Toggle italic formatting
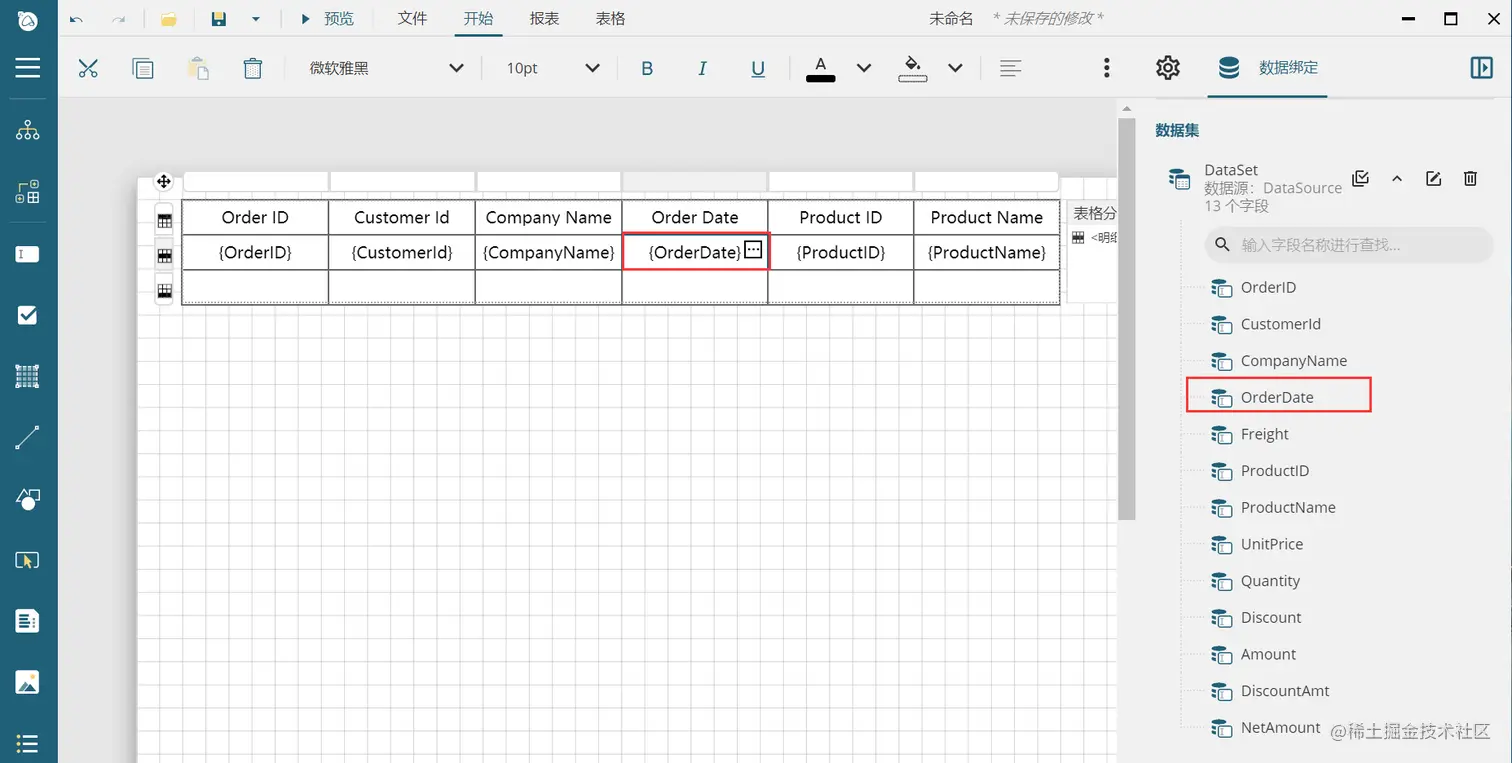1512x763 pixels. tap(702, 68)
